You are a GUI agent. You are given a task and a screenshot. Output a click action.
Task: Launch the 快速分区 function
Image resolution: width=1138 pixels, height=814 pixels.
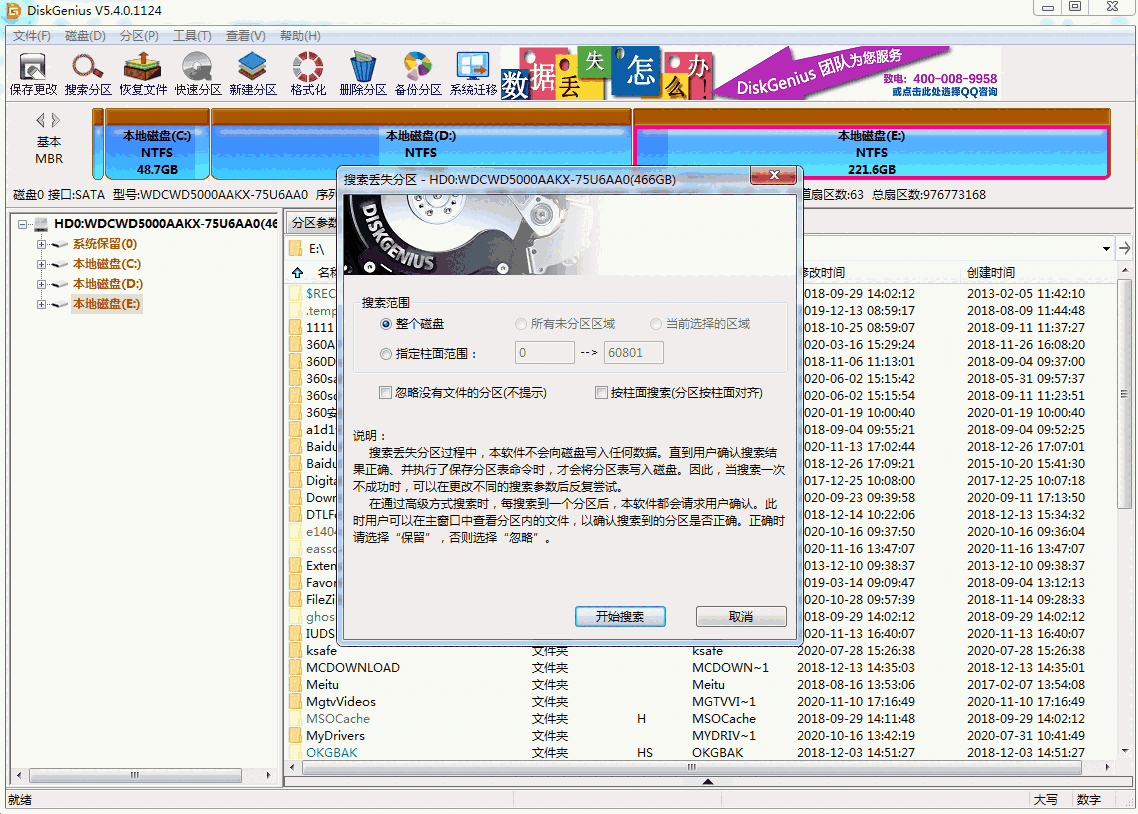coord(196,74)
